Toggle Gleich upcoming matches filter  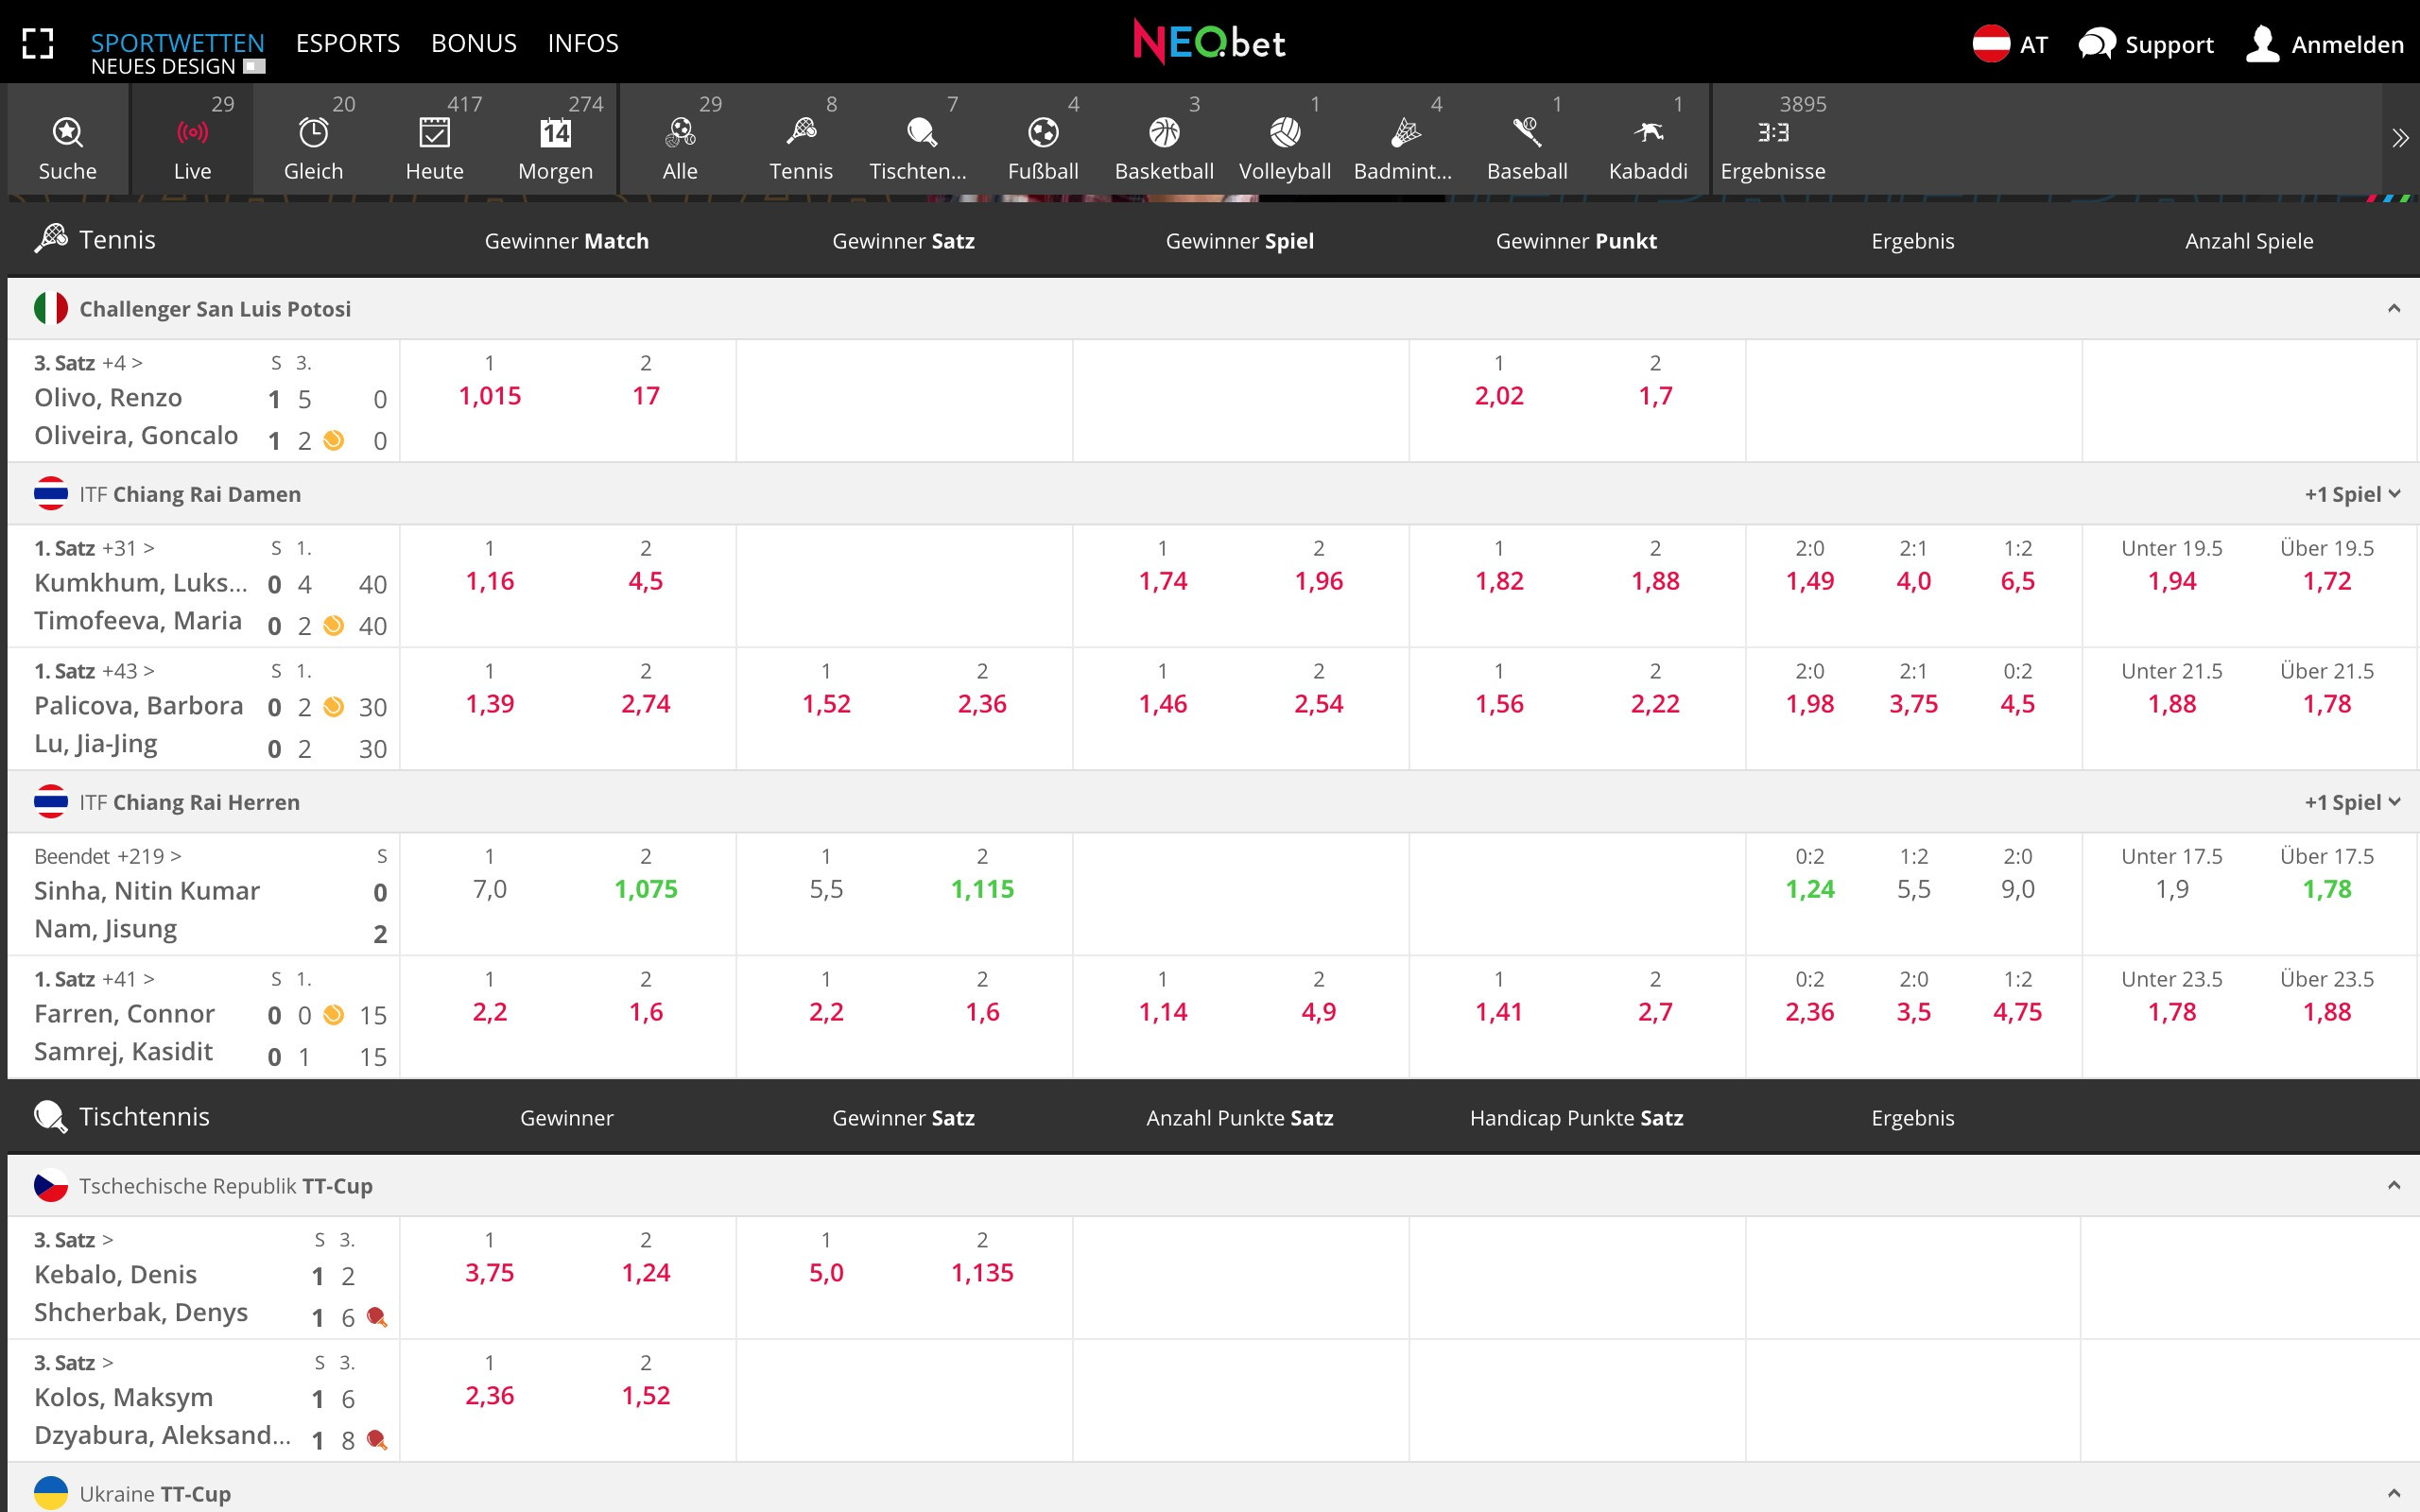[313, 140]
